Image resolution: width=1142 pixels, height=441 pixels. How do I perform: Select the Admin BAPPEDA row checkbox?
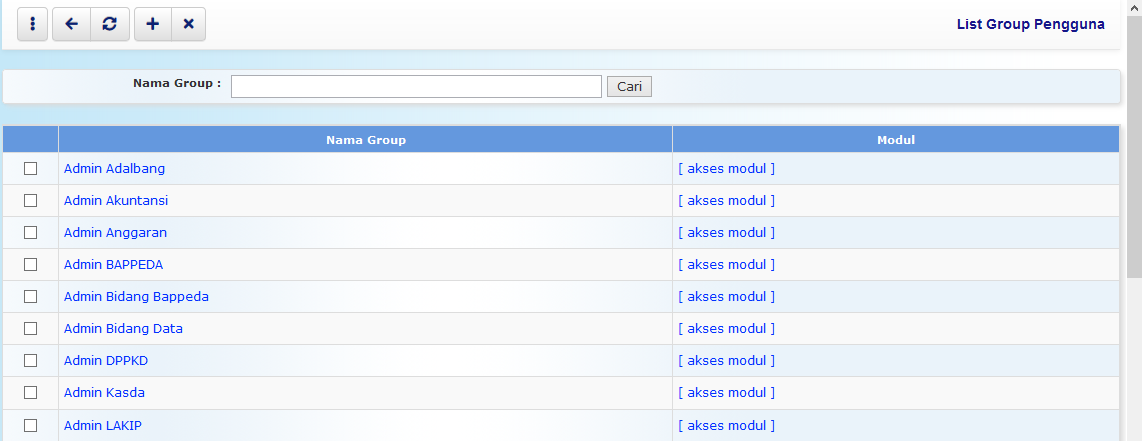(x=30, y=265)
